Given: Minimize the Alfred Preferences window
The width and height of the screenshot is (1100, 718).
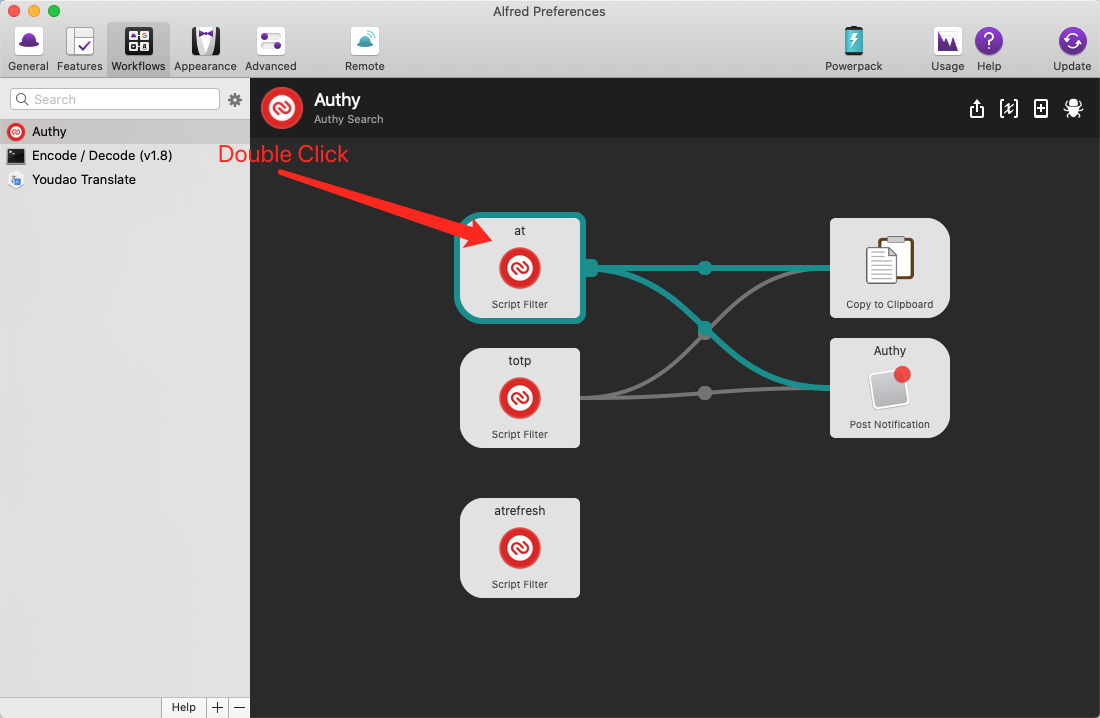Looking at the screenshot, I should (34, 11).
